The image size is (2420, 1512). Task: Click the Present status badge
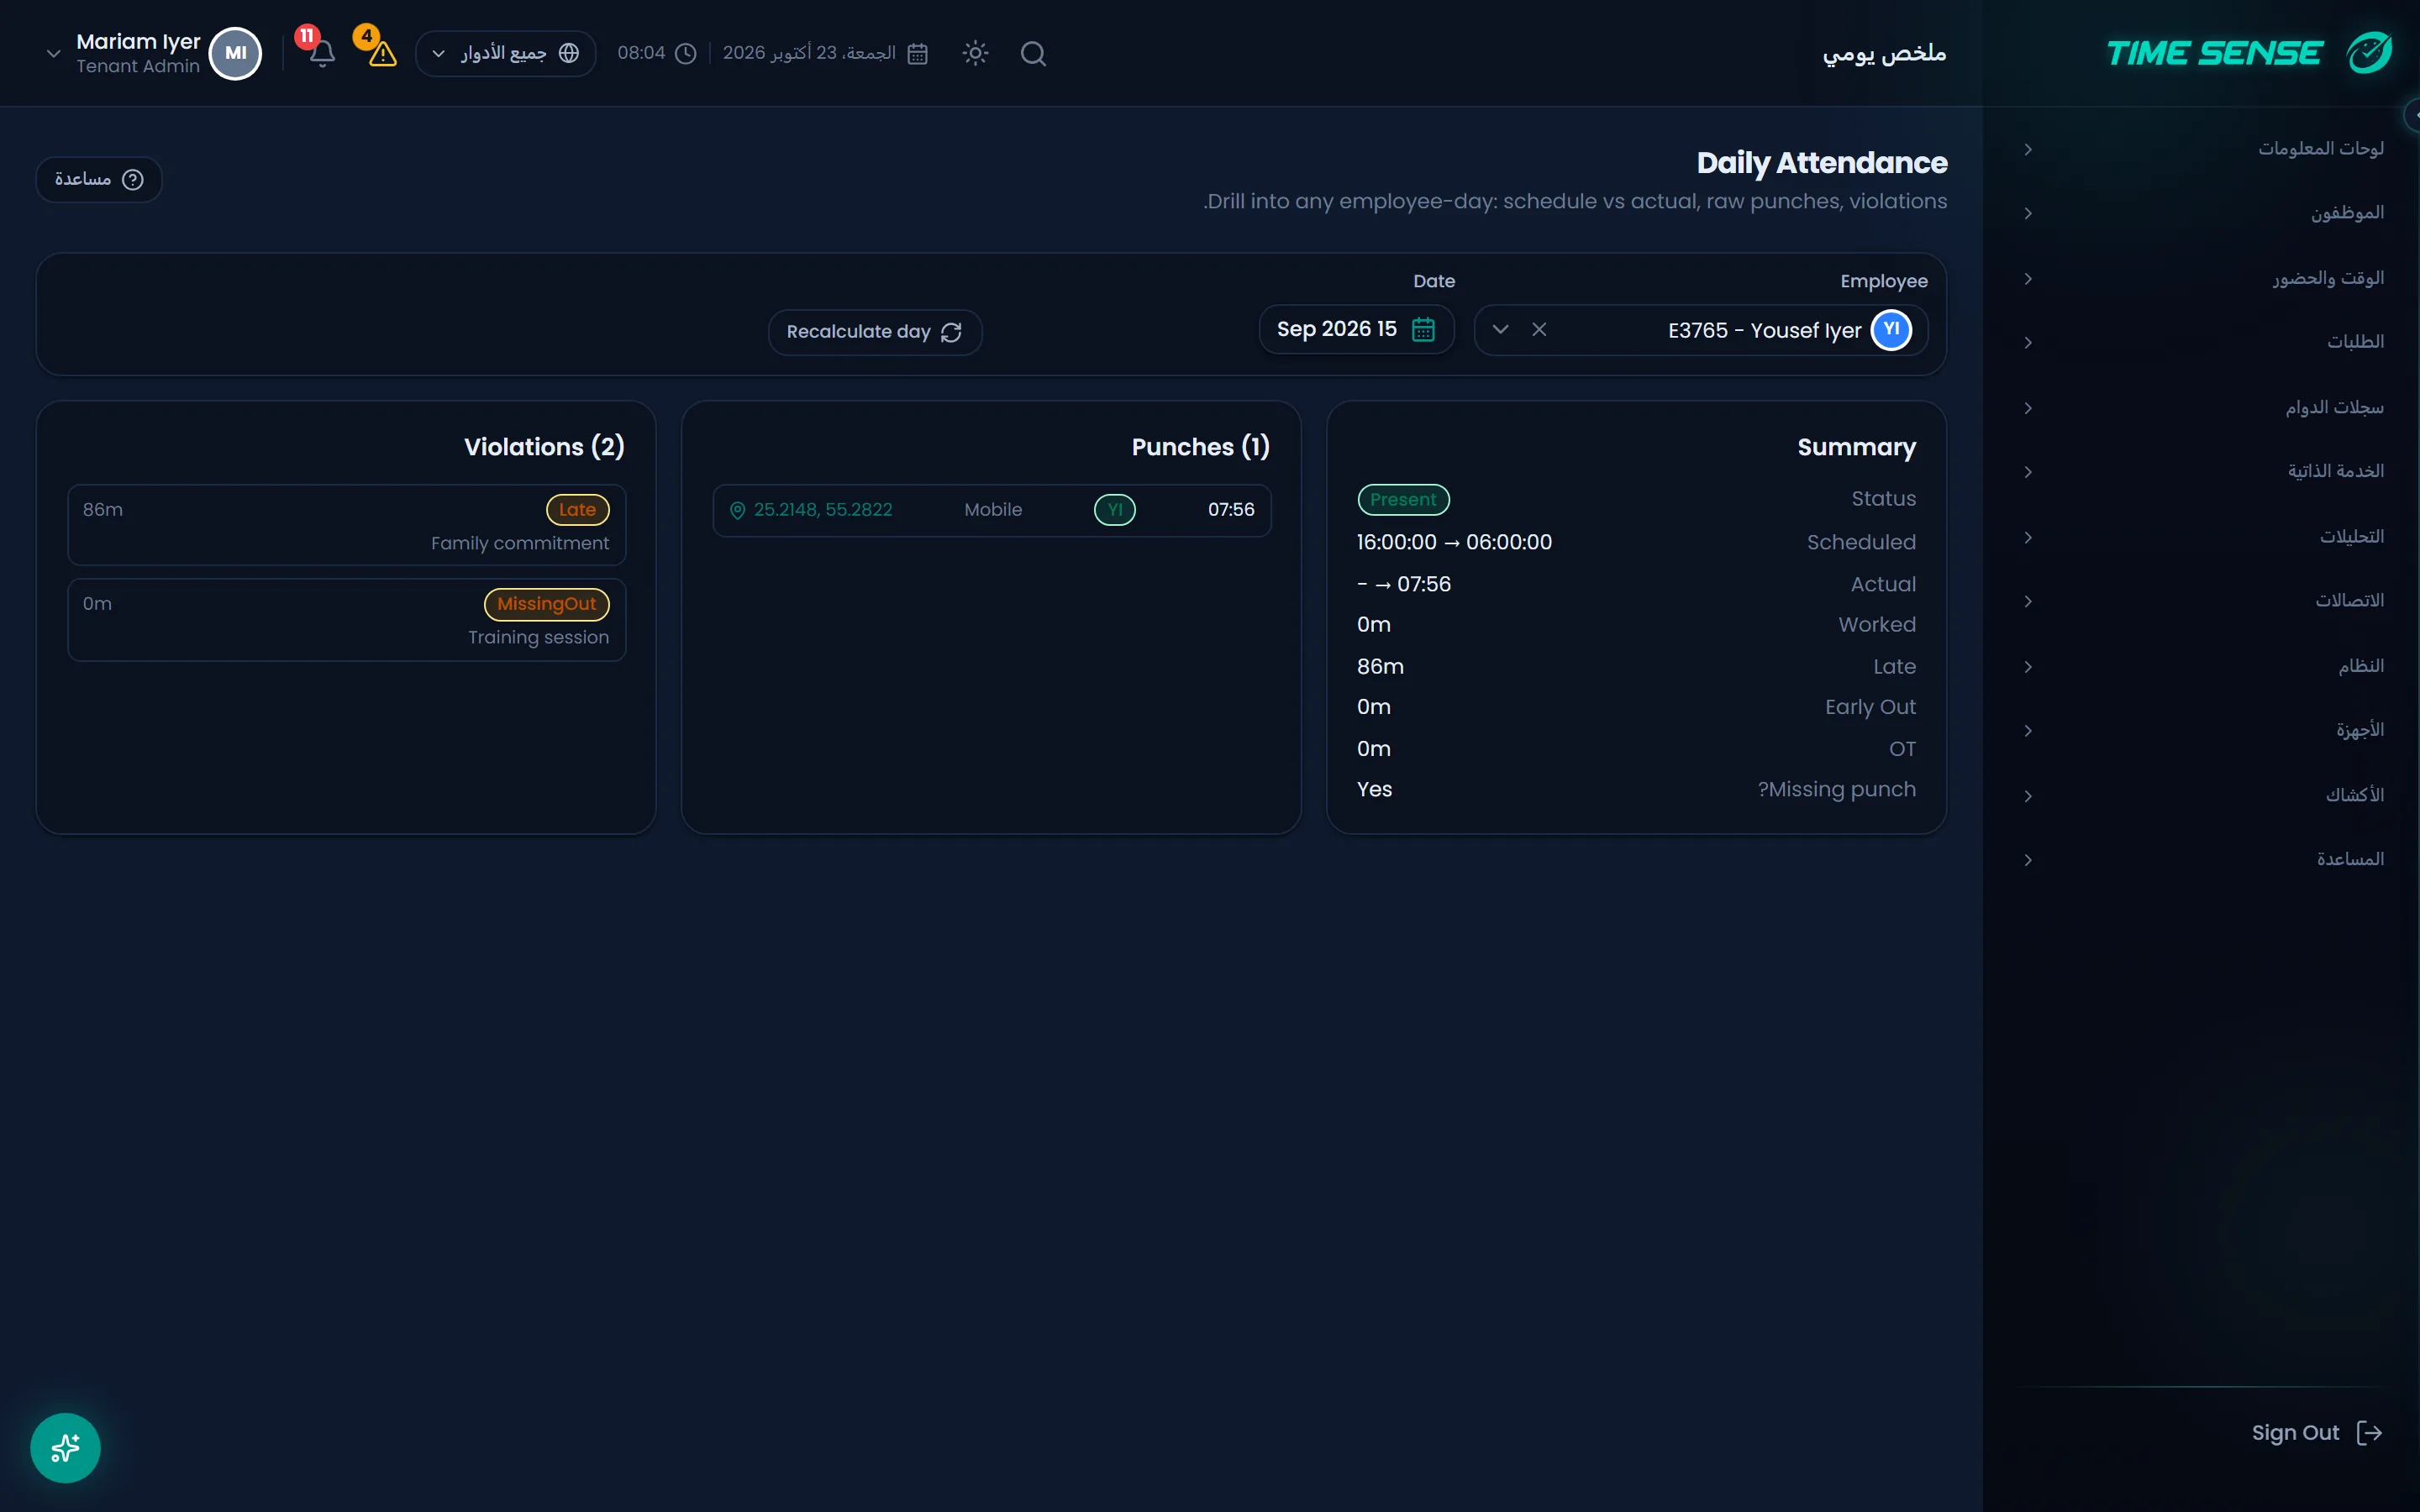(x=1403, y=499)
